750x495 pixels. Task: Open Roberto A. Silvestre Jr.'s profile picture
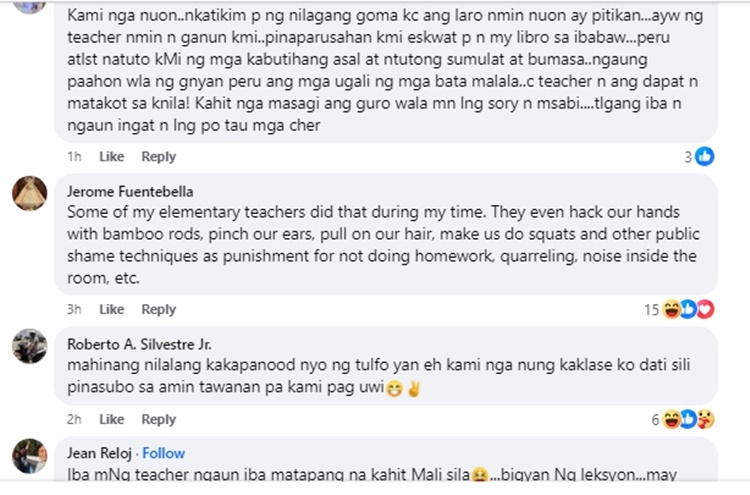29,347
